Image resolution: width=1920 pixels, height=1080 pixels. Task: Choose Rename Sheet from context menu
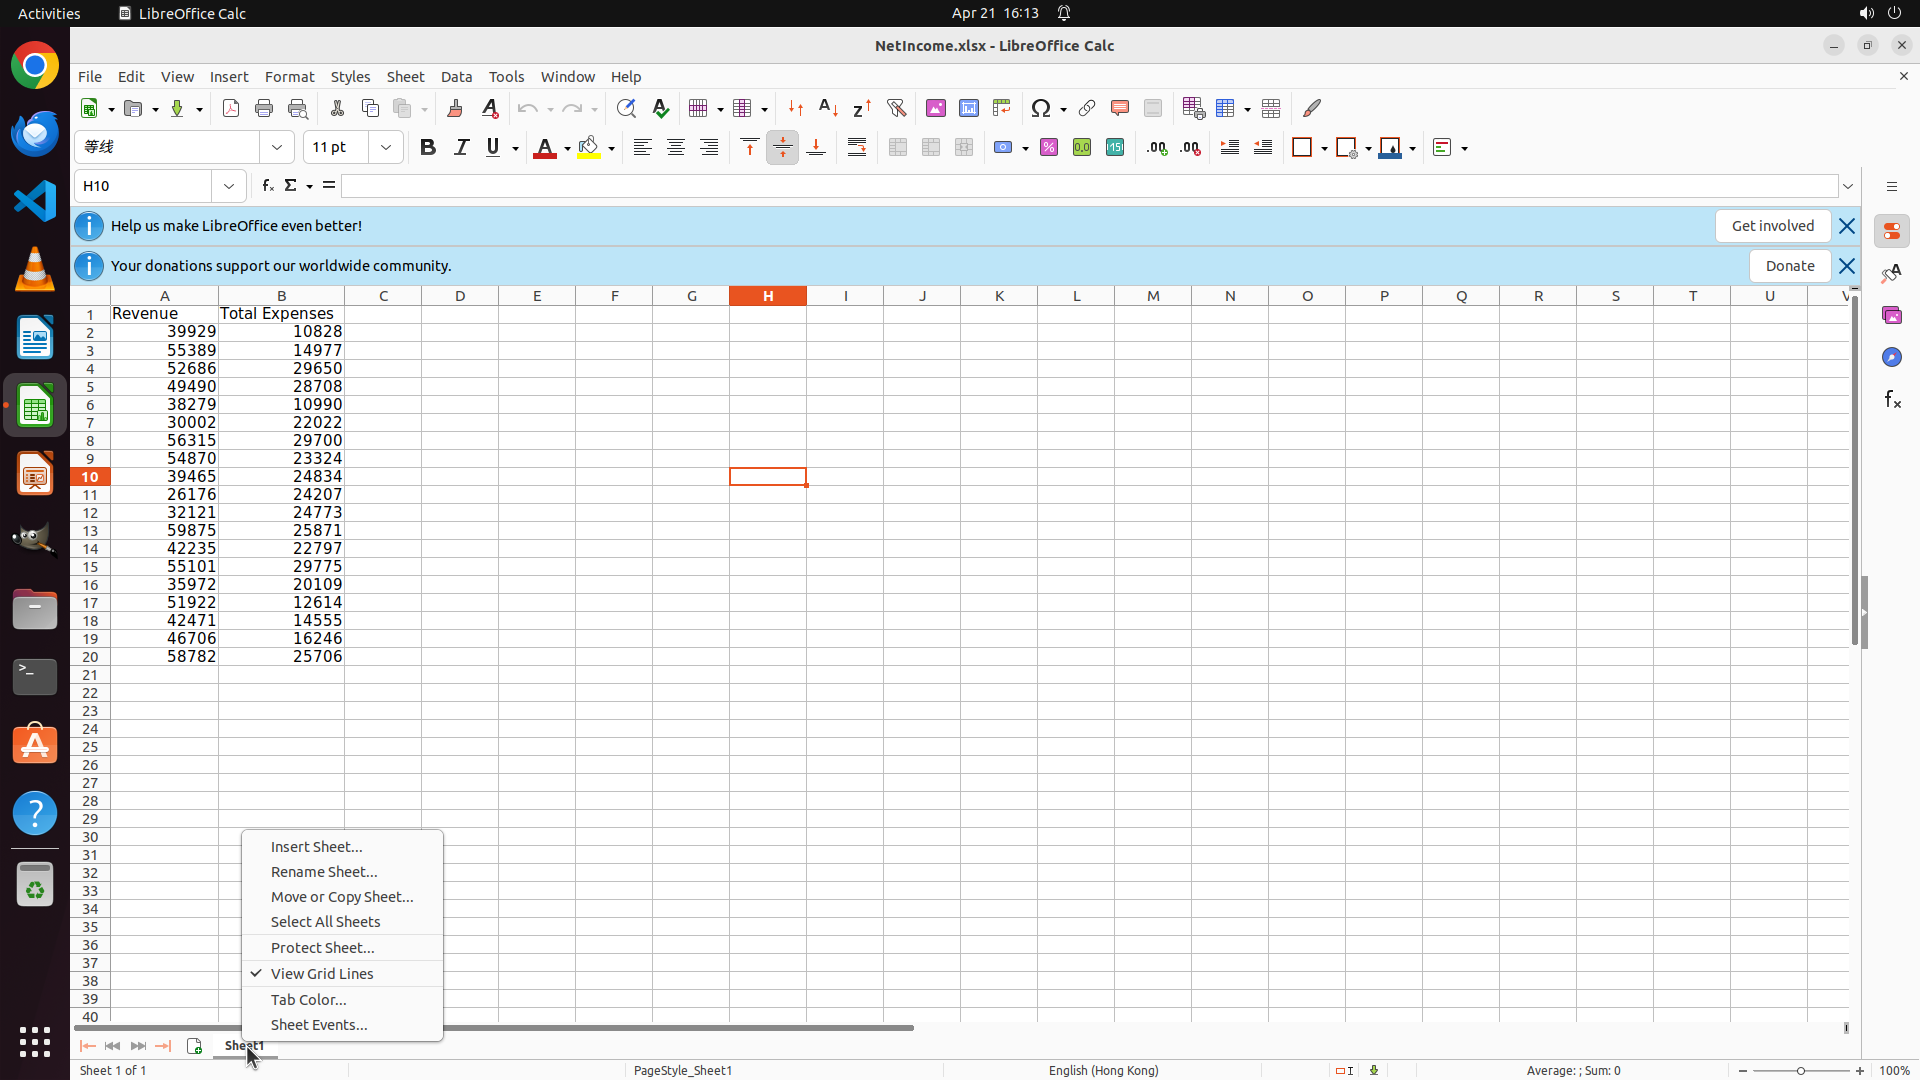point(323,872)
